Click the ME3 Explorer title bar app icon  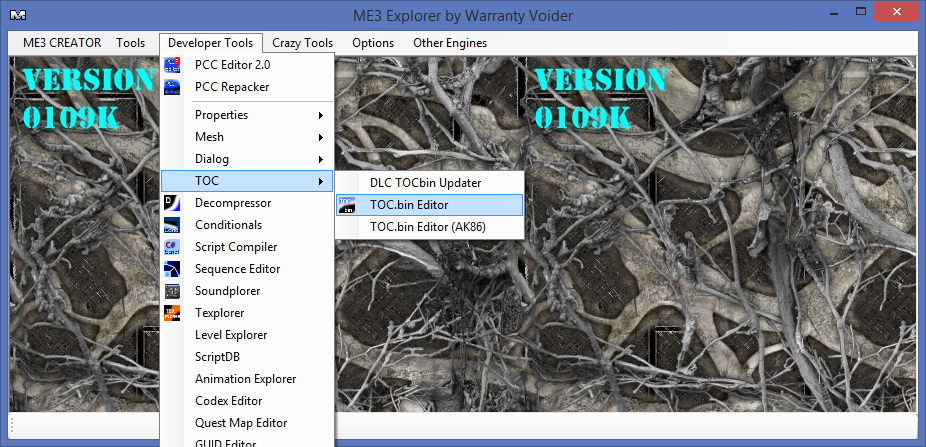[18, 15]
